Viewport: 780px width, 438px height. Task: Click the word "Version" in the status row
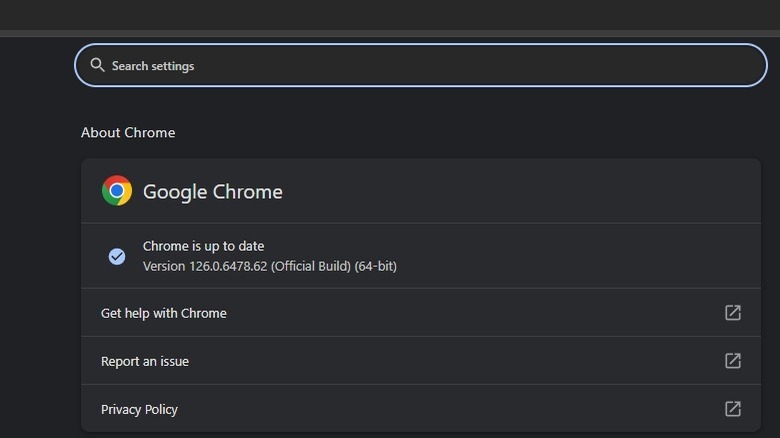(164, 266)
